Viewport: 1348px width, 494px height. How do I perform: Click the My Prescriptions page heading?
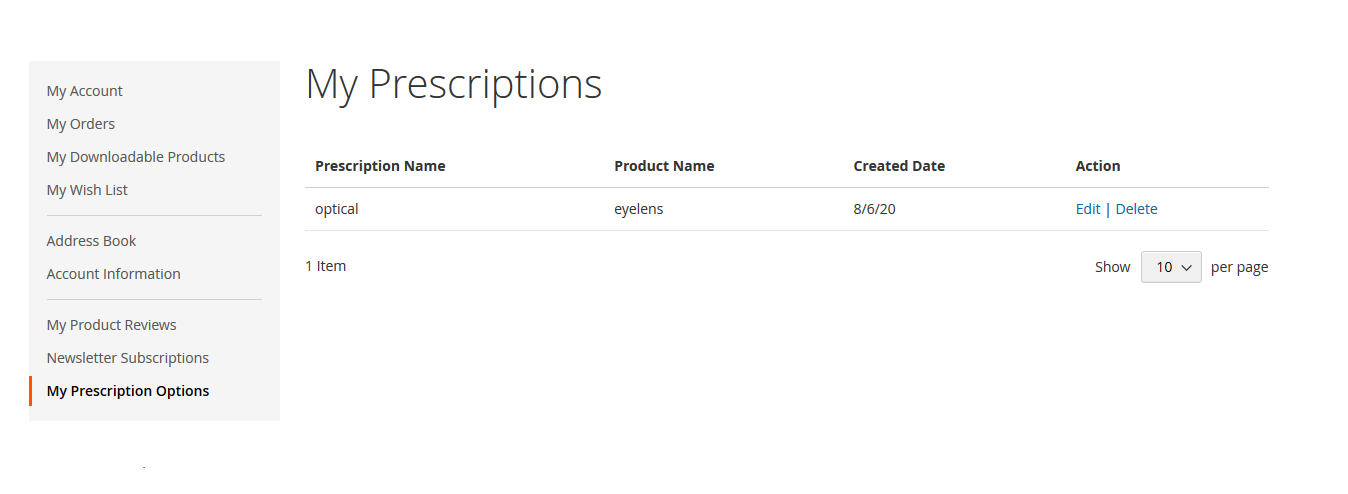coord(454,85)
